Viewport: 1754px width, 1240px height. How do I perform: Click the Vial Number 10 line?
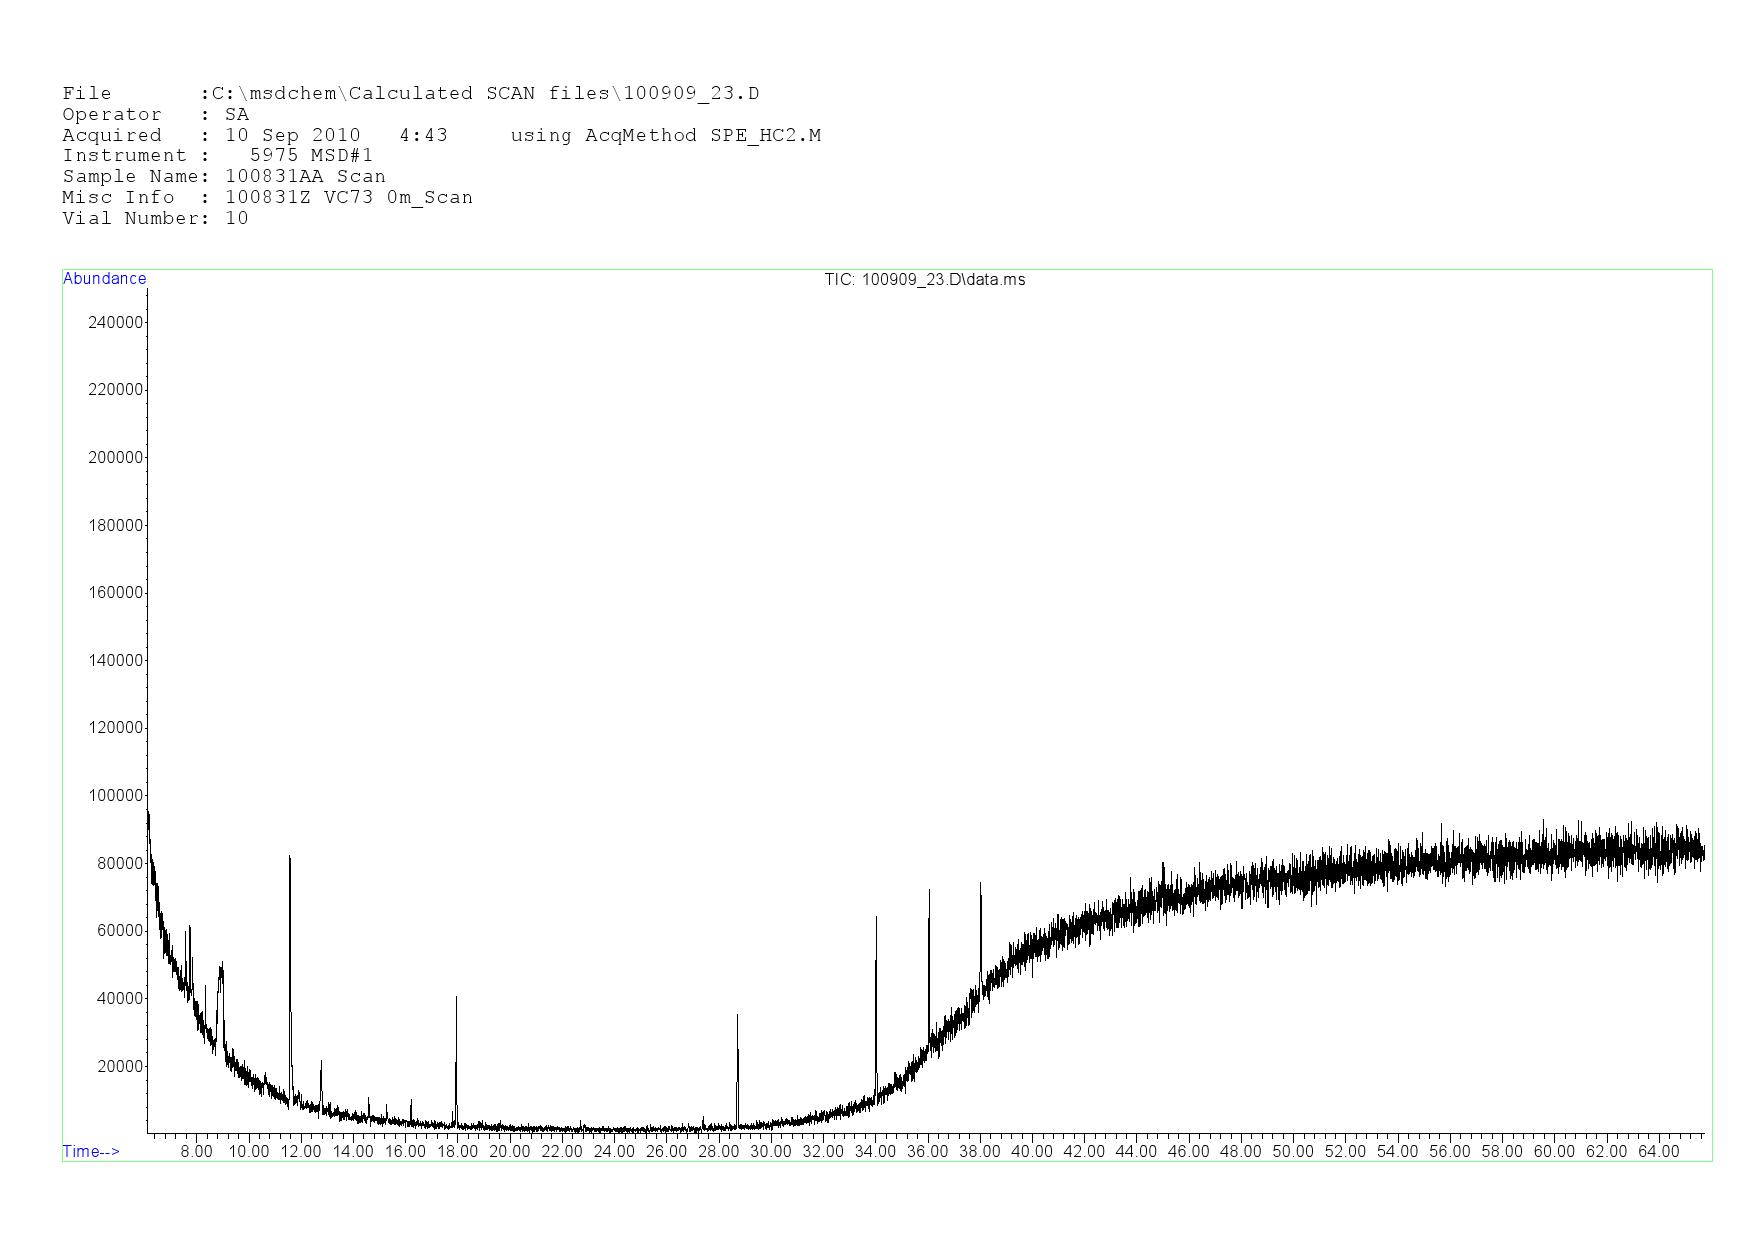[x=155, y=219]
